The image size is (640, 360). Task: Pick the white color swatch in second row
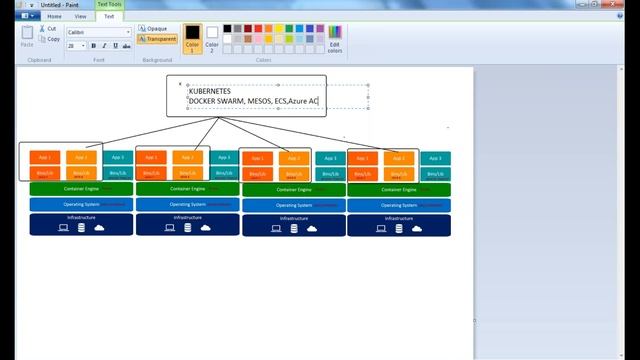[227, 39]
